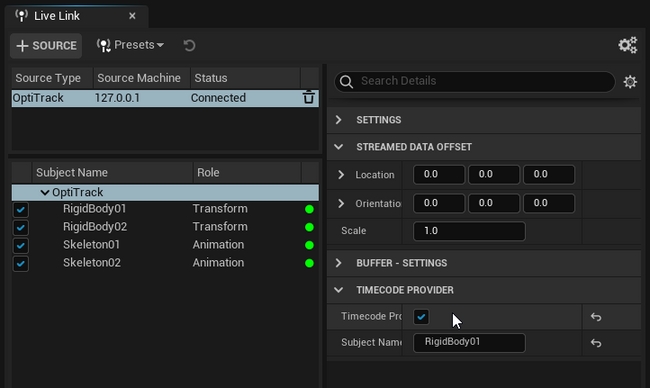Image resolution: width=650 pixels, height=388 pixels.
Task: Toggle the Timecode Provider checkbox
Action: coord(421,317)
